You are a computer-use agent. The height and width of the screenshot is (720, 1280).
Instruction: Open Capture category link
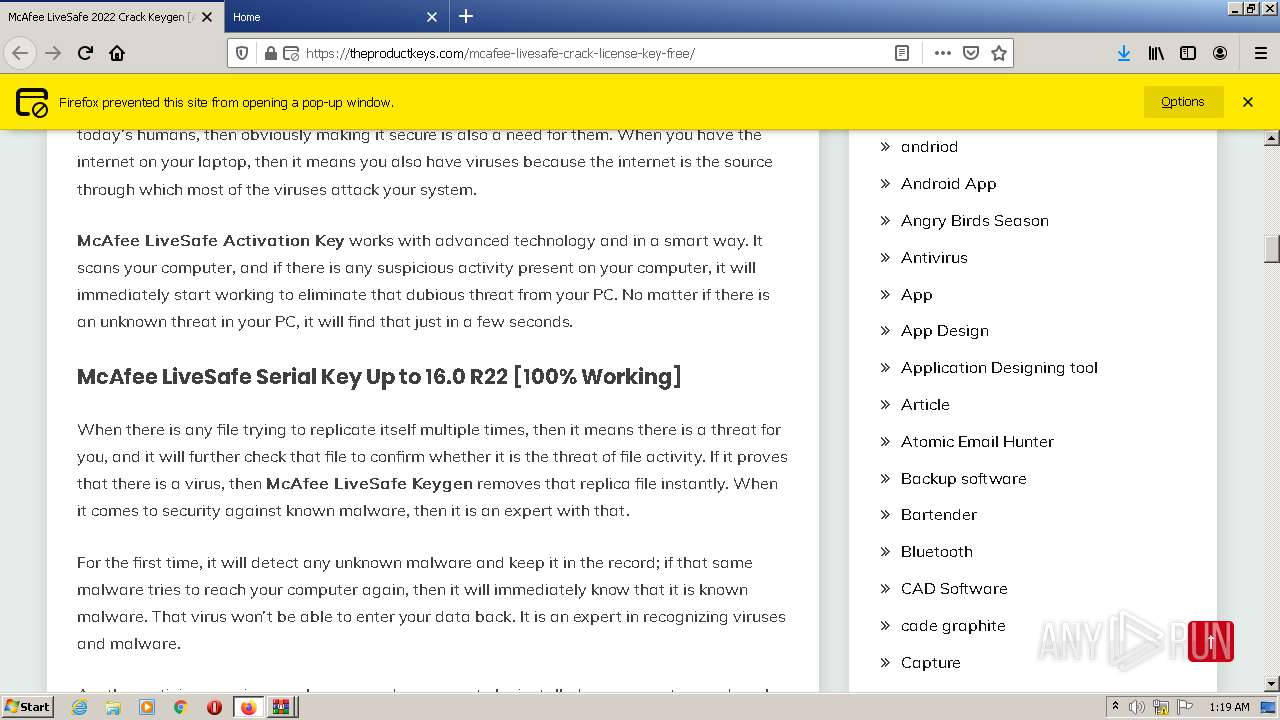click(x=930, y=663)
